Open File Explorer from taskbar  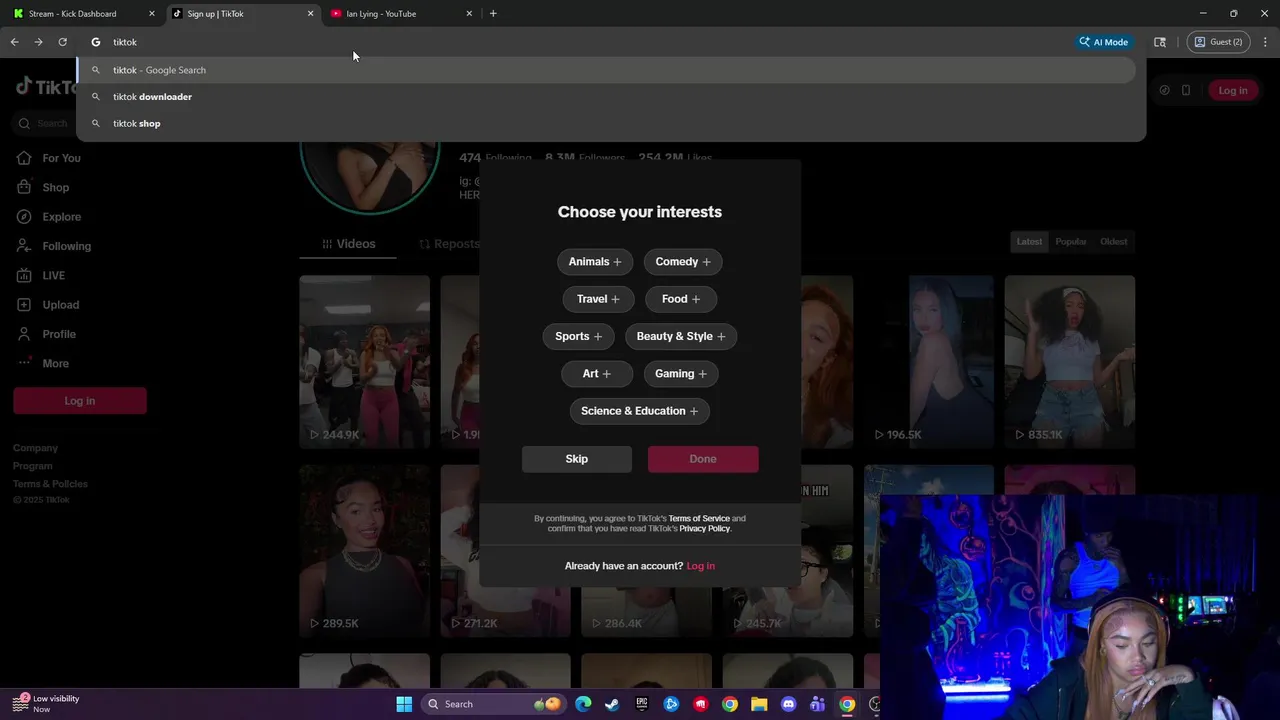coord(759,704)
